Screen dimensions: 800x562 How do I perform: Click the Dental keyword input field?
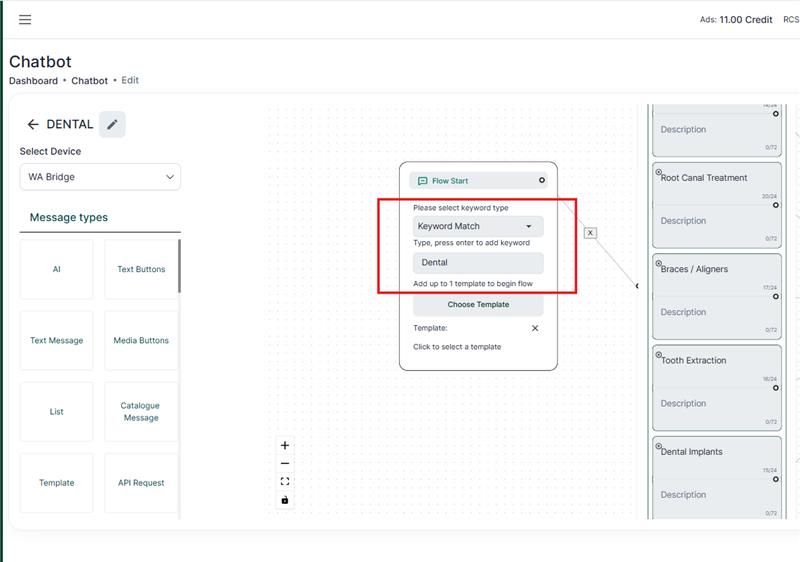coord(478,263)
